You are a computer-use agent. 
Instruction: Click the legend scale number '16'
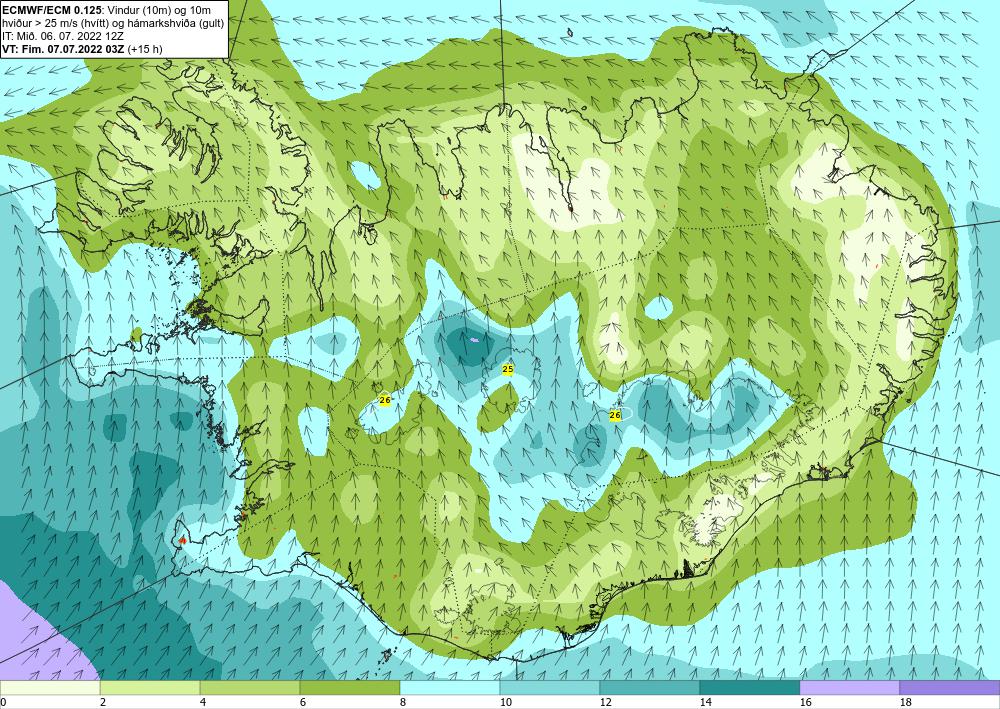(805, 702)
